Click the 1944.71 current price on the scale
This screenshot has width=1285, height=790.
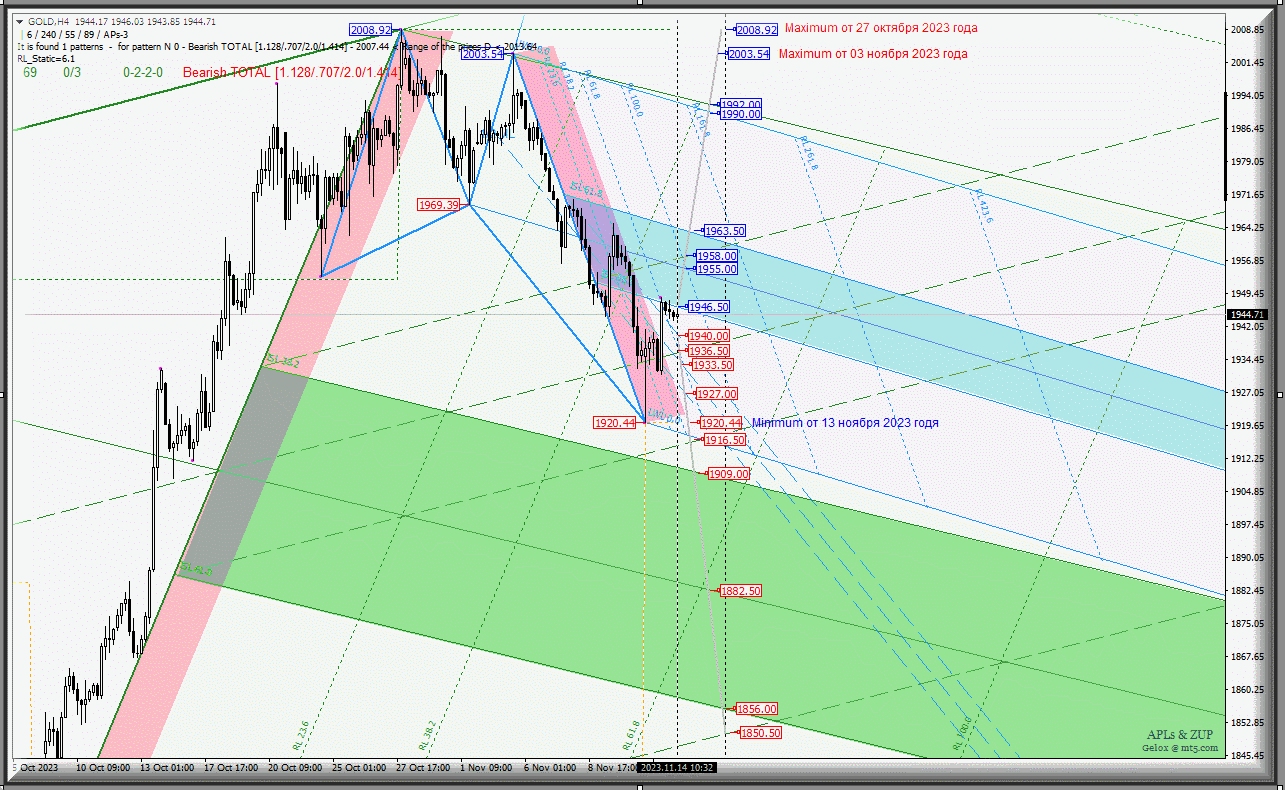click(x=1248, y=314)
